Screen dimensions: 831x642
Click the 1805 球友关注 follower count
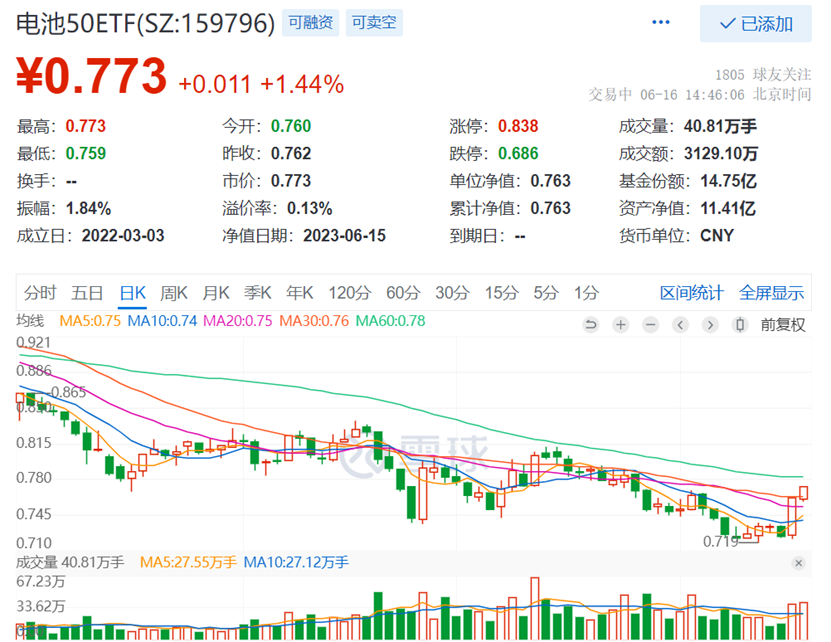[x=763, y=74]
